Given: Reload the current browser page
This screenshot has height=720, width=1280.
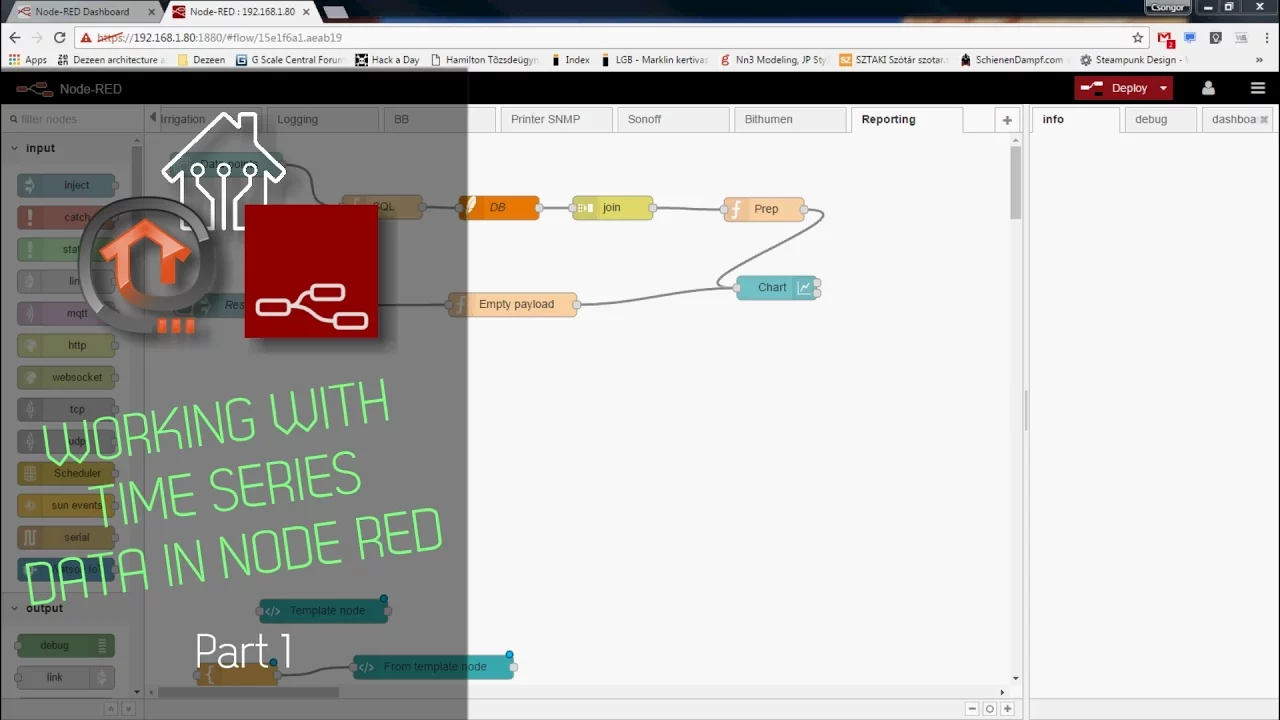Looking at the screenshot, I should tap(60, 38).
